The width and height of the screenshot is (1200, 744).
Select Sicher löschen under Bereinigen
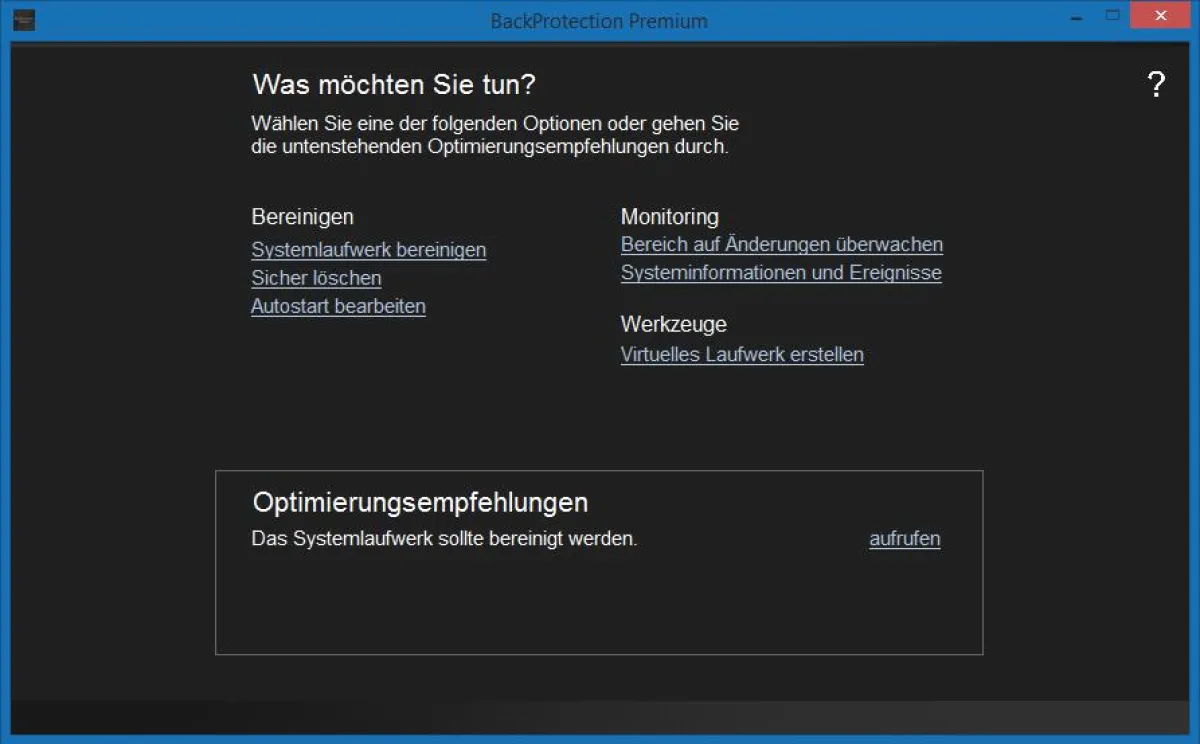pyautogui.click(x=315, y=278)
